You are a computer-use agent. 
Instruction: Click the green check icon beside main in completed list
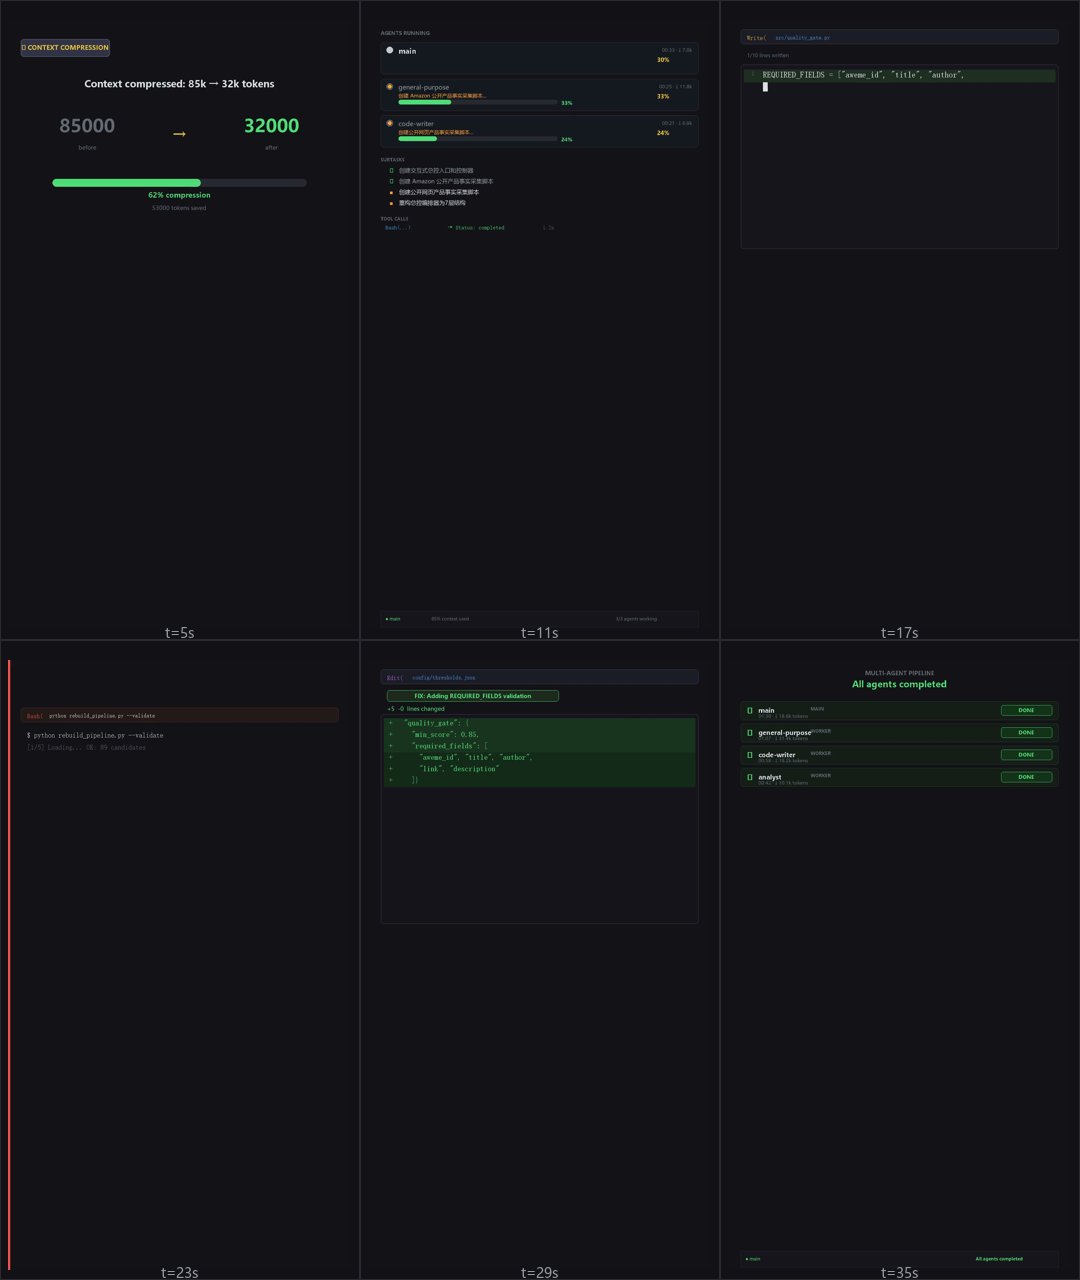[x=750, y=711]
